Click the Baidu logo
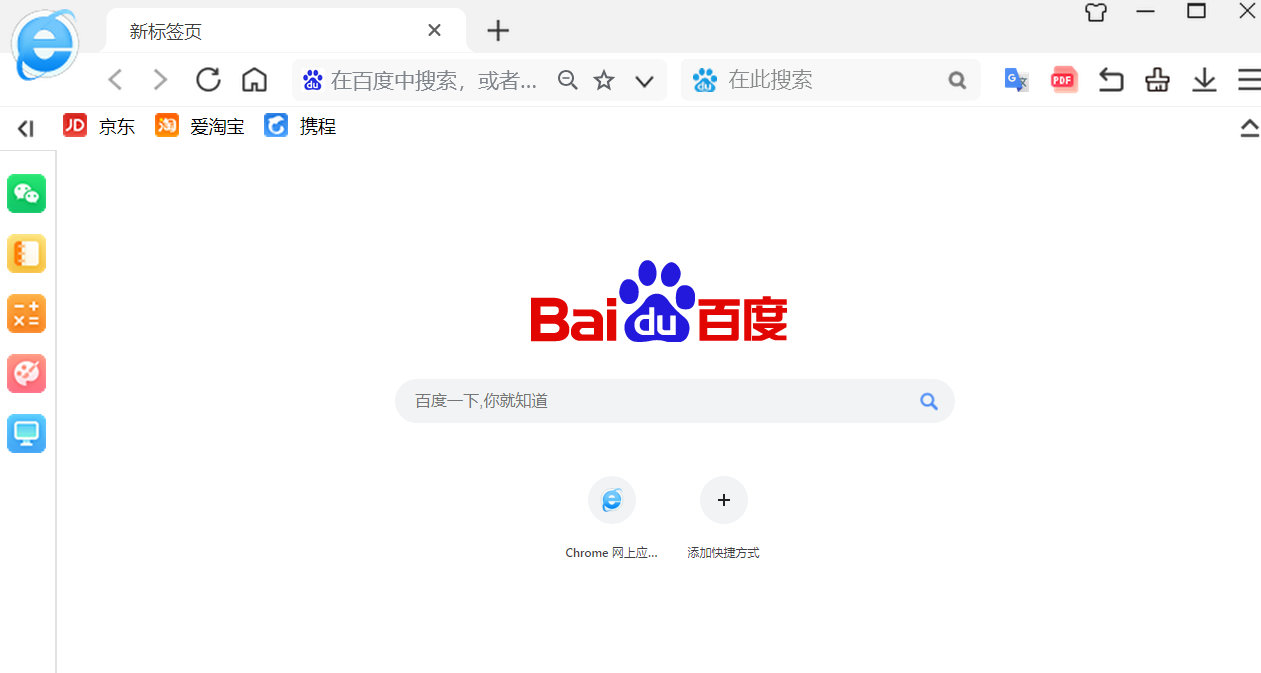1261x673 pixels. tap(659, 302)
